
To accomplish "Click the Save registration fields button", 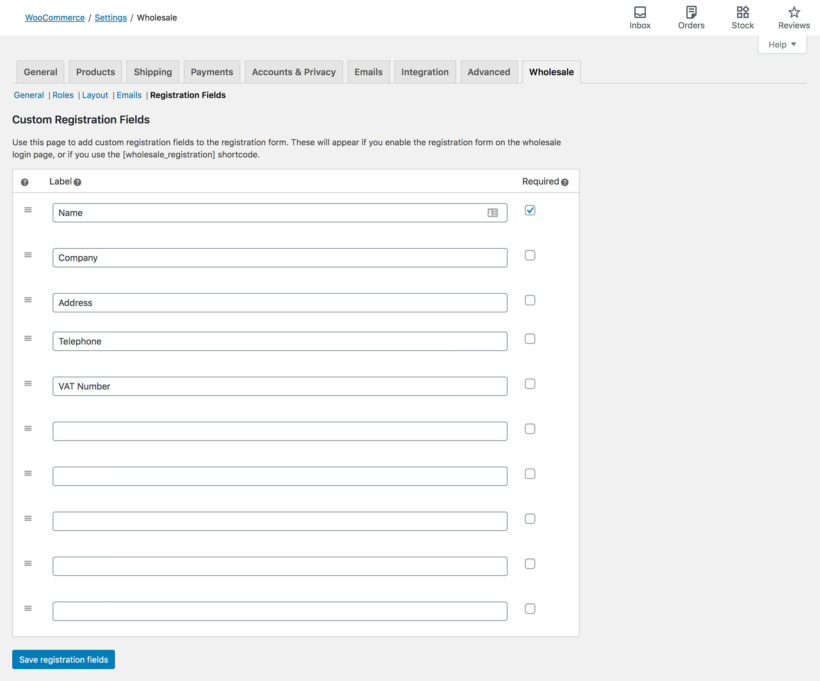I will tap(63, 659).
